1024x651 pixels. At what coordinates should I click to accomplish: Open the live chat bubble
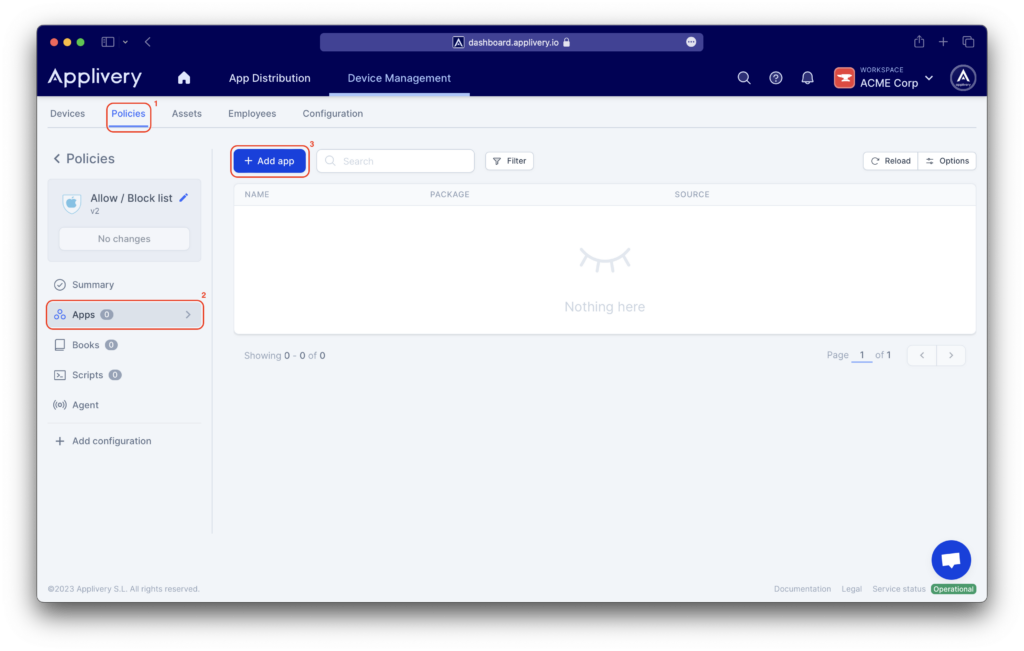coord(951,560)
